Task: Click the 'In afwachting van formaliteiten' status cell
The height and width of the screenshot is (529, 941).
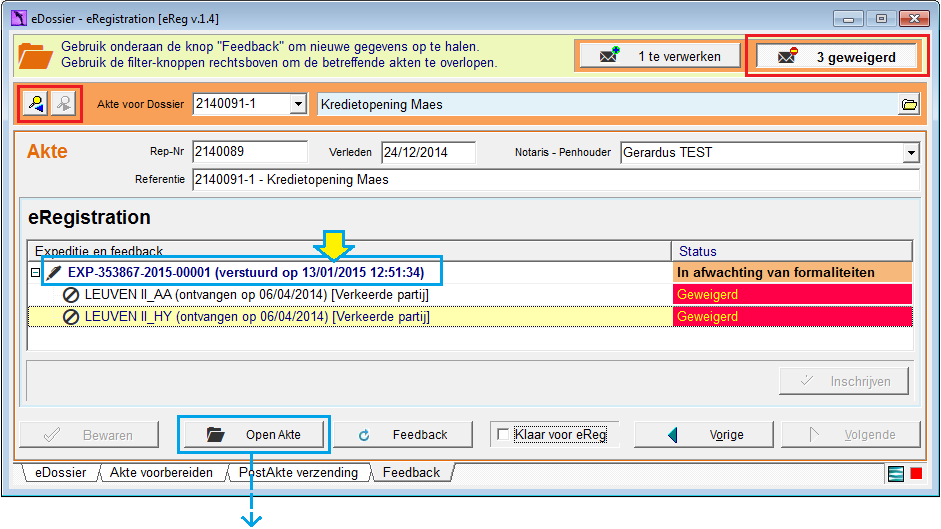Action: [x=792, y=273]
